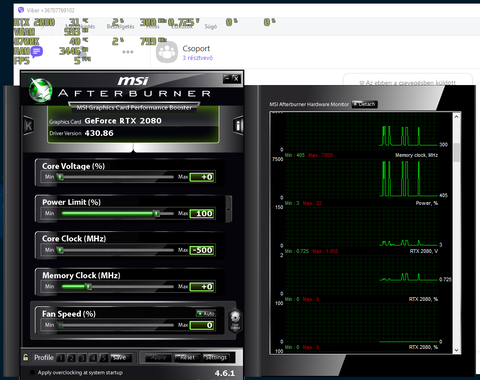Click the RTX 2080, V graph label
Image resolution: width=480 pixels, height=380 pixels.
pos(424,251)
